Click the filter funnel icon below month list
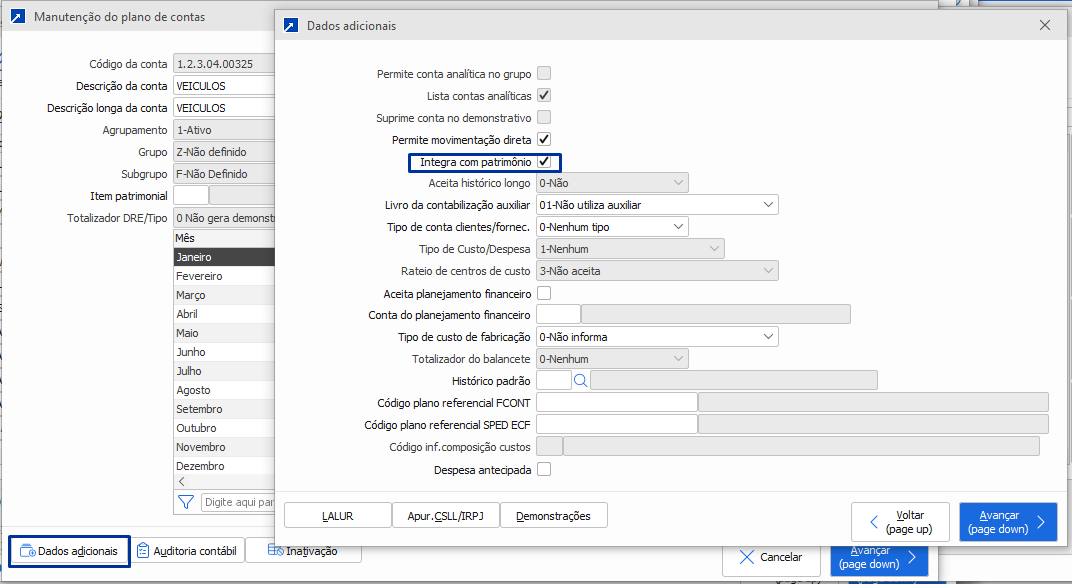 [185, 502]
